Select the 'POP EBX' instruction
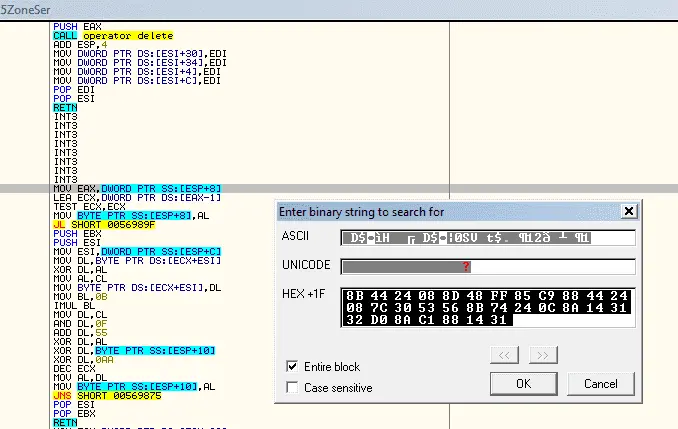 click(74, 414)
